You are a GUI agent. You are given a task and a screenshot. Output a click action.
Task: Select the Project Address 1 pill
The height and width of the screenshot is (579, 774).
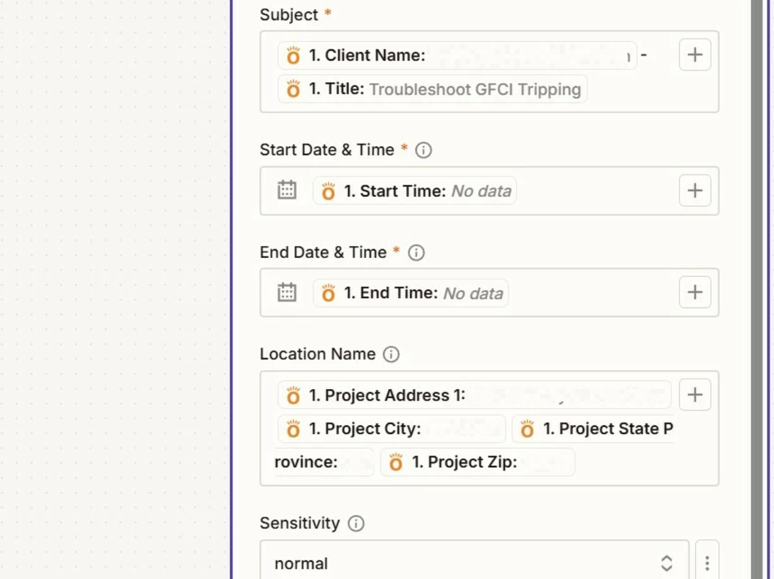coord(474,395)
